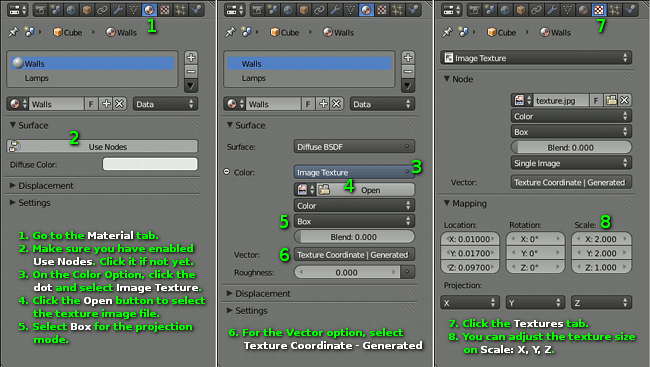Open the Texture checker tab in the left panel
Screen dimensions: 650x367
click(165, 10)
